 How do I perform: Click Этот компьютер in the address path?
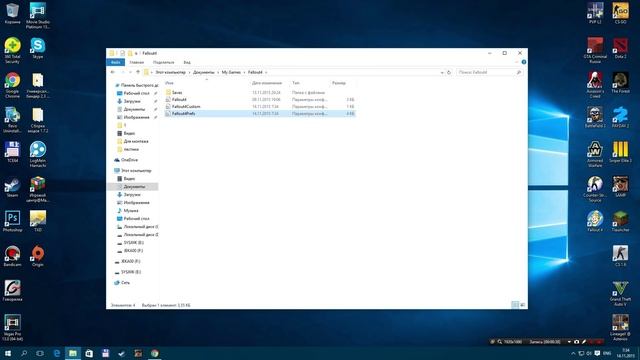(x=170, y=72)
